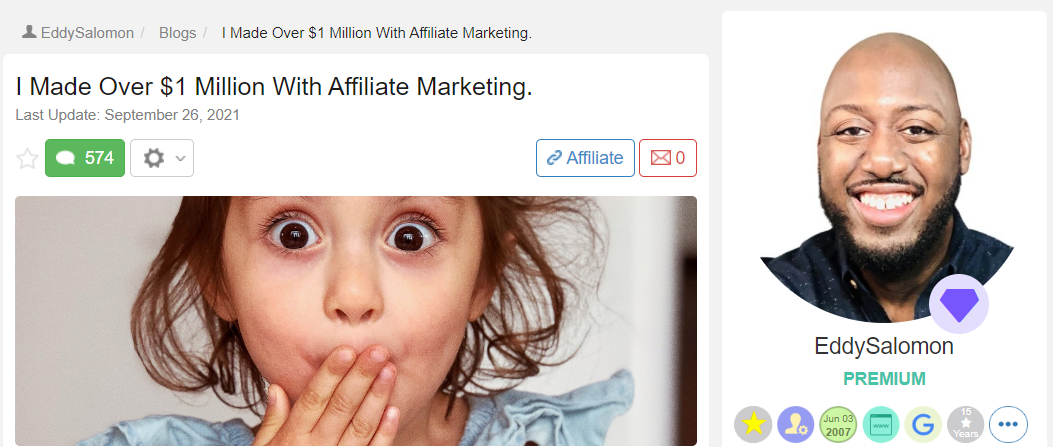Click the teal website www badge

click(881, 424)
